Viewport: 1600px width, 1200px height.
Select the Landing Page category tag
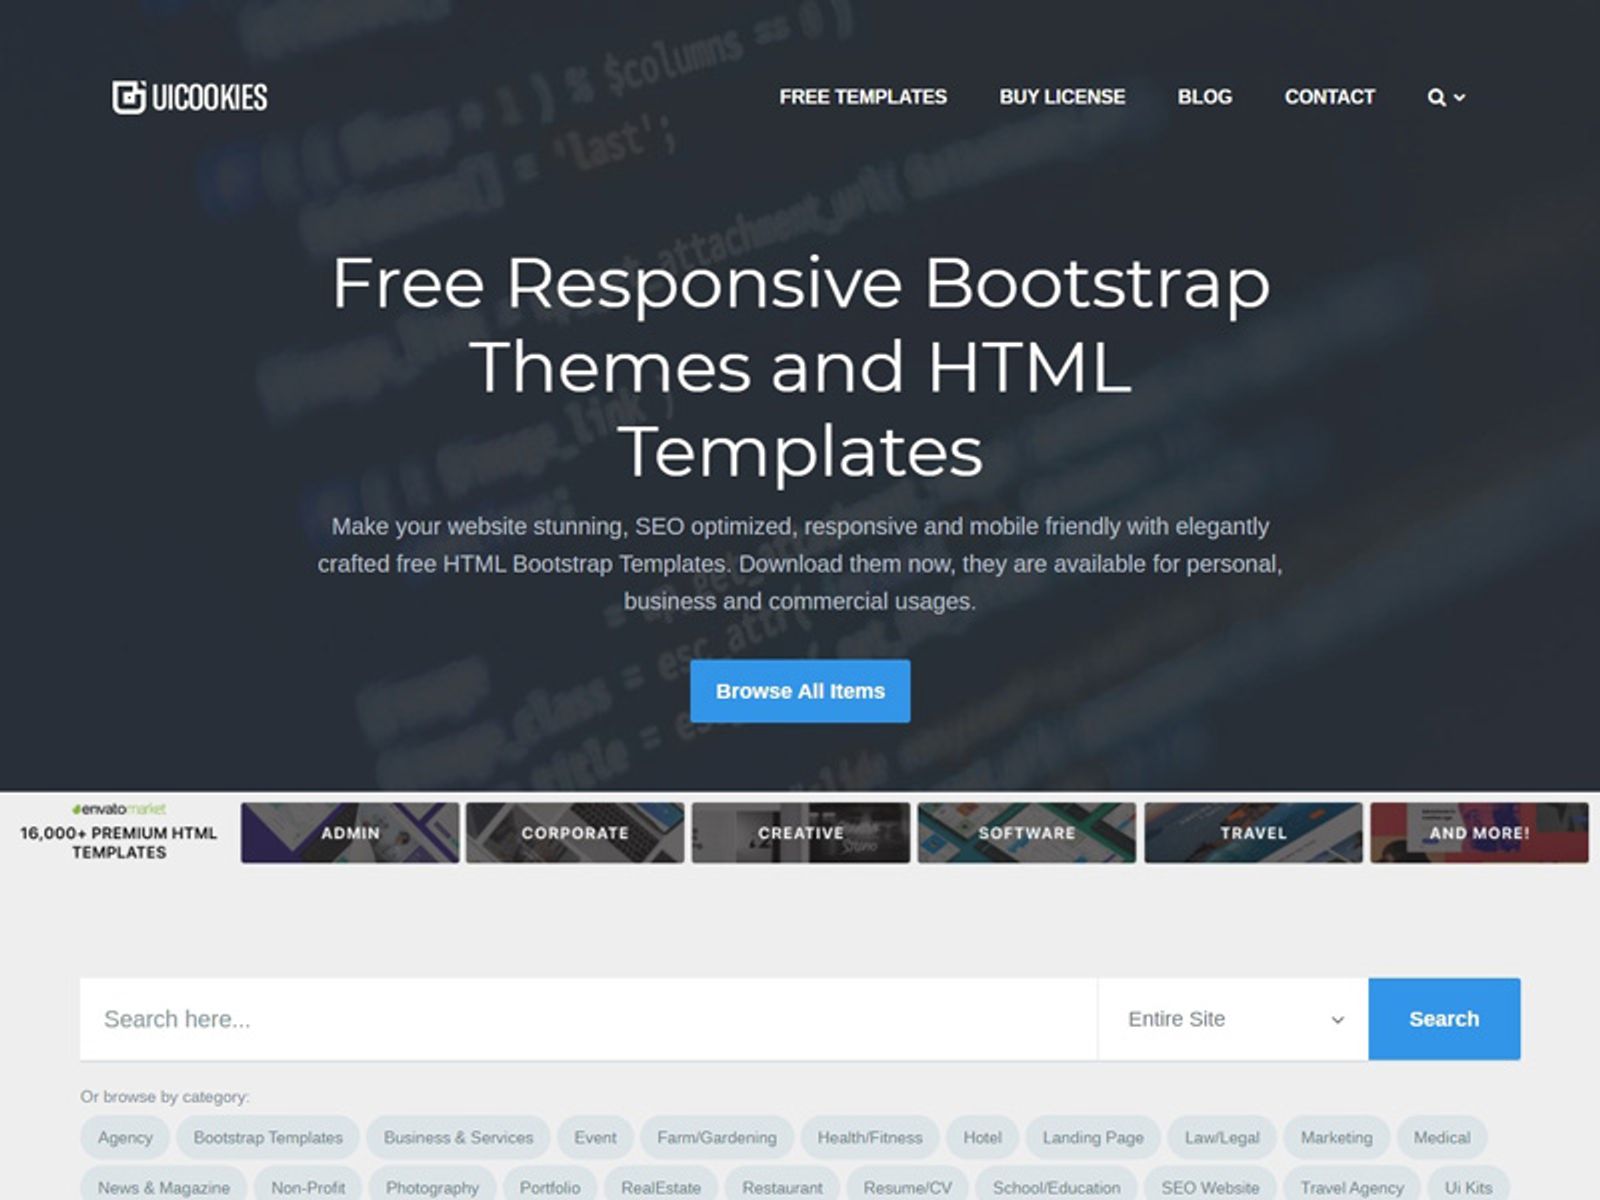pos(1093,1137)
